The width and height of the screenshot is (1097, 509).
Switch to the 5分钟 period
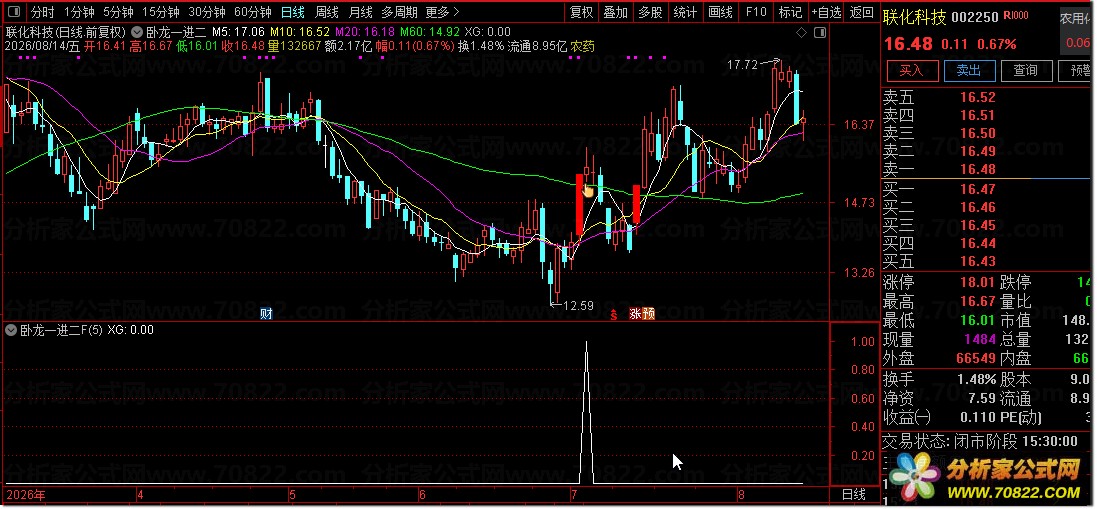pyautogui.click(x=118, y=12)
